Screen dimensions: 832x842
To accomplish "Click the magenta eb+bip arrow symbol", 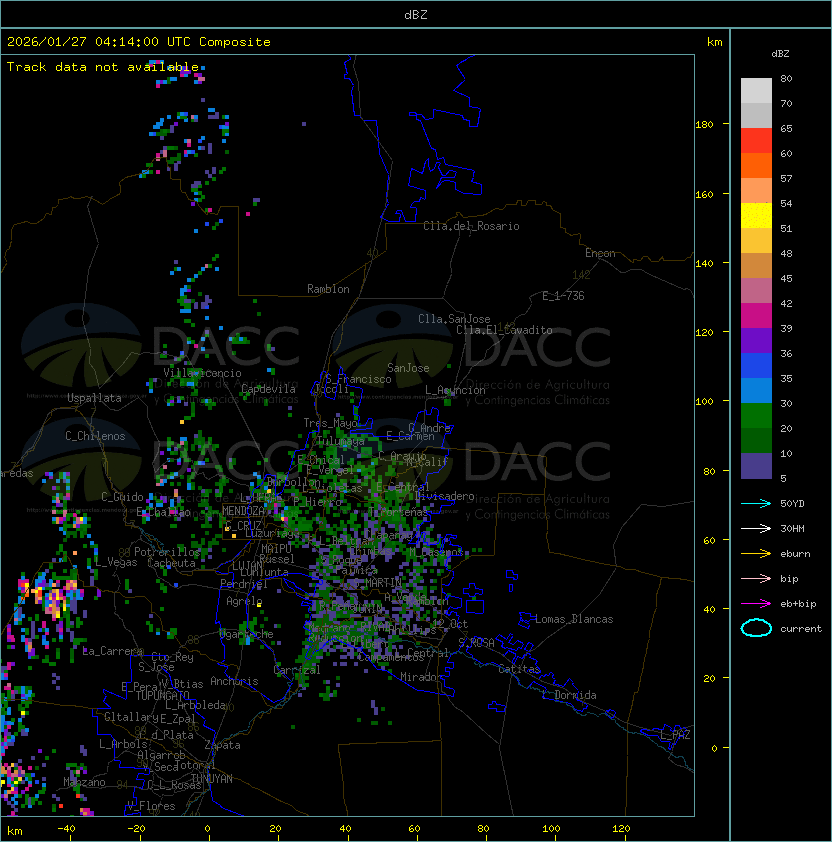I will 756,603.
